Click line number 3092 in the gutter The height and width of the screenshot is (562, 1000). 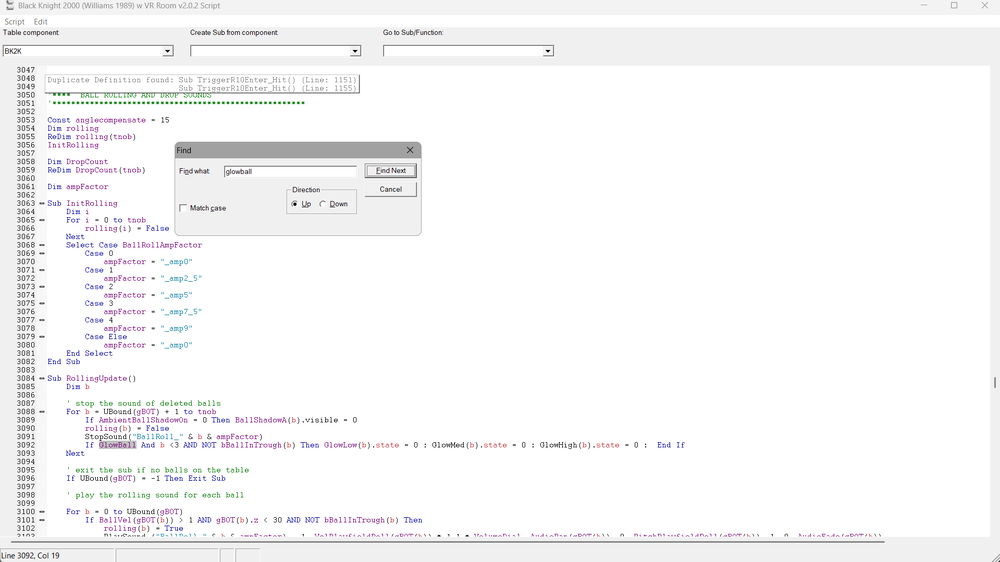click(26, 445)
